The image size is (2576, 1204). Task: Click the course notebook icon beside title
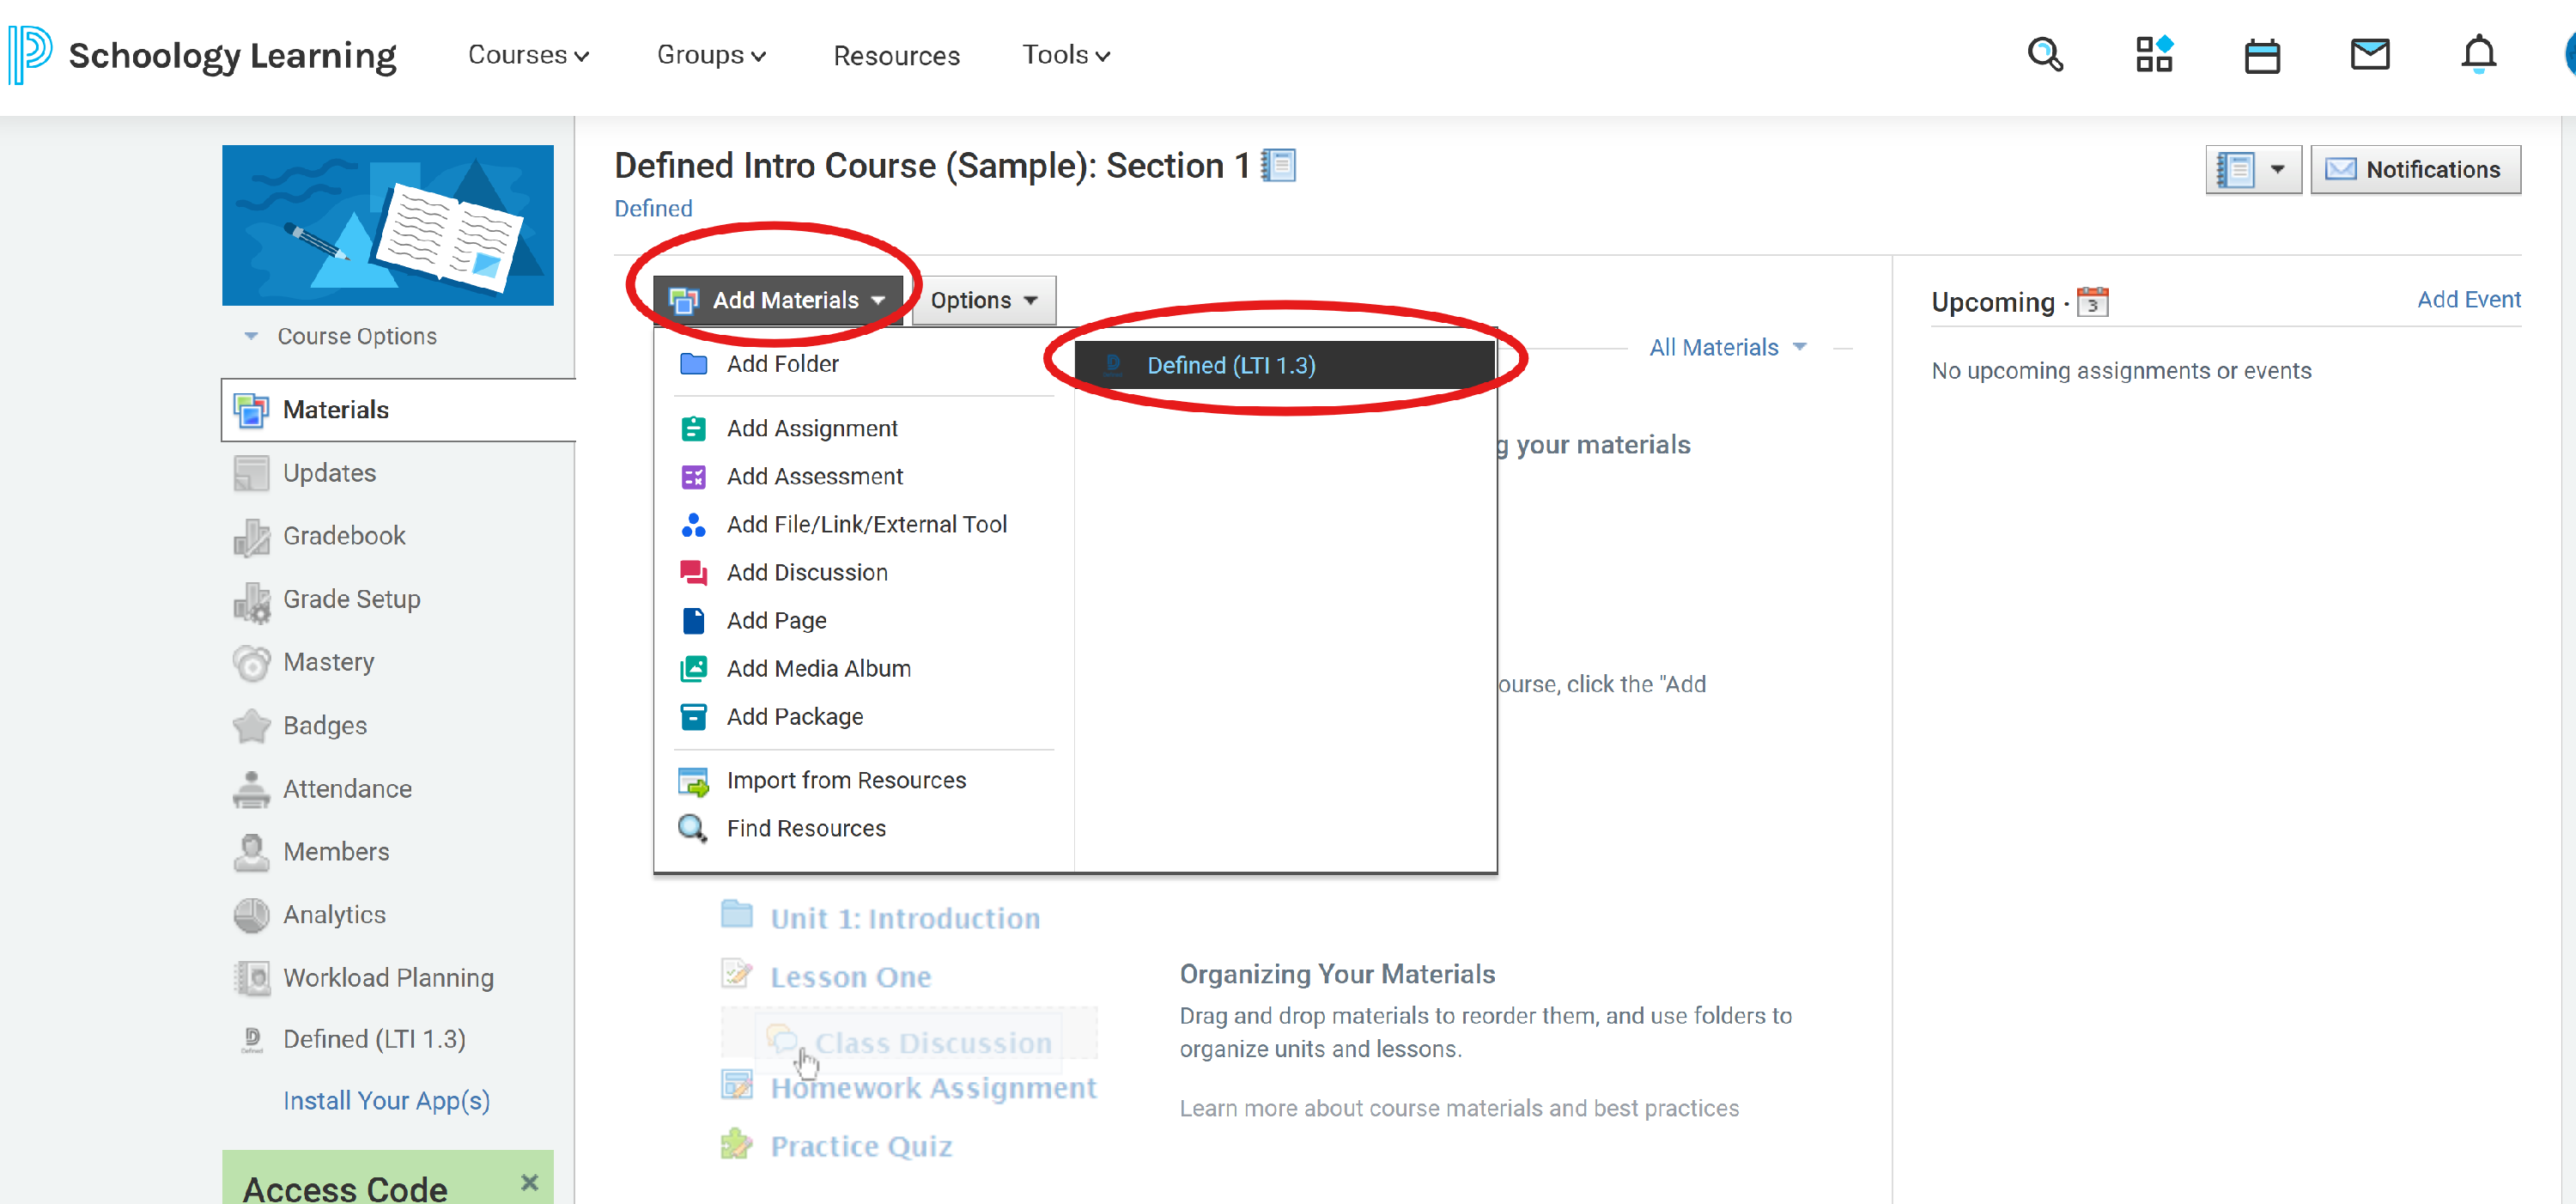[x=1278, y=165]
